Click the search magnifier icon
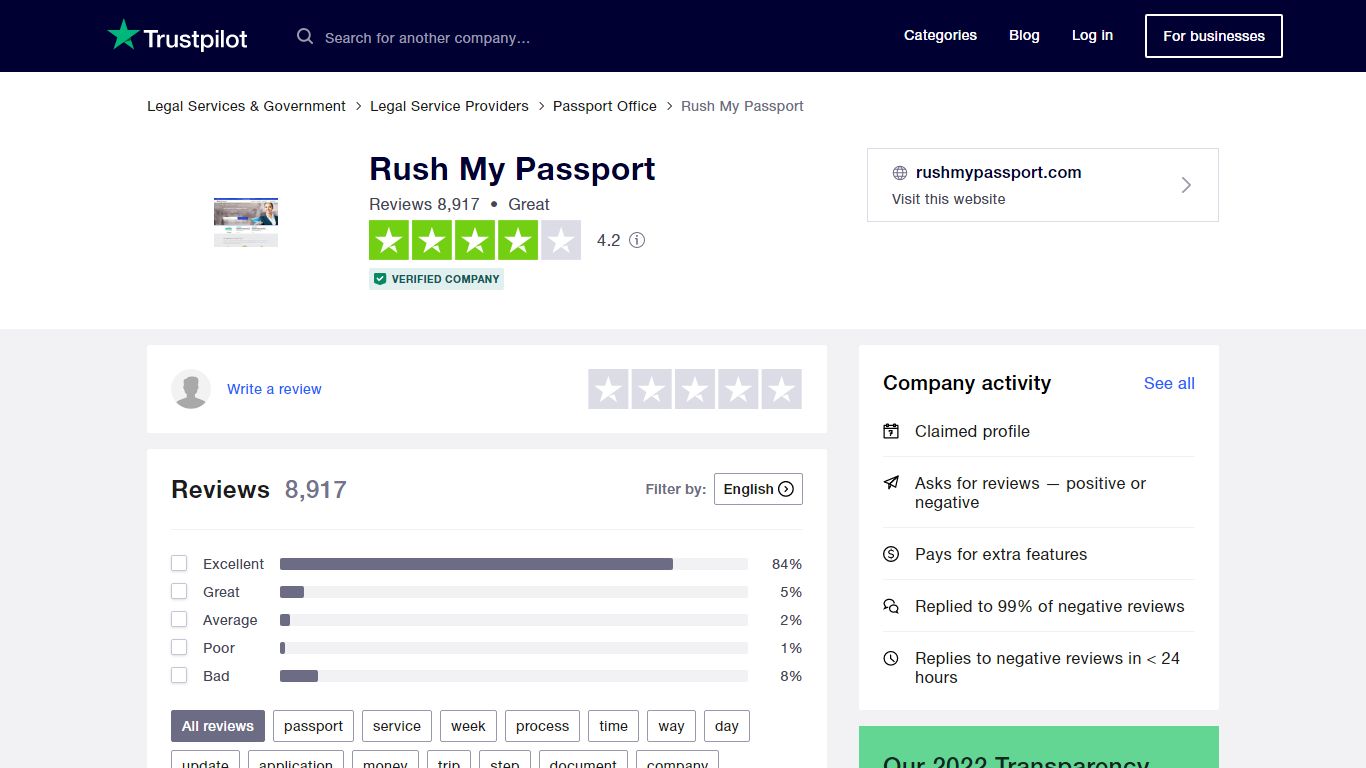The height and width of the screenshot is (768, 1366). [305, 37]
